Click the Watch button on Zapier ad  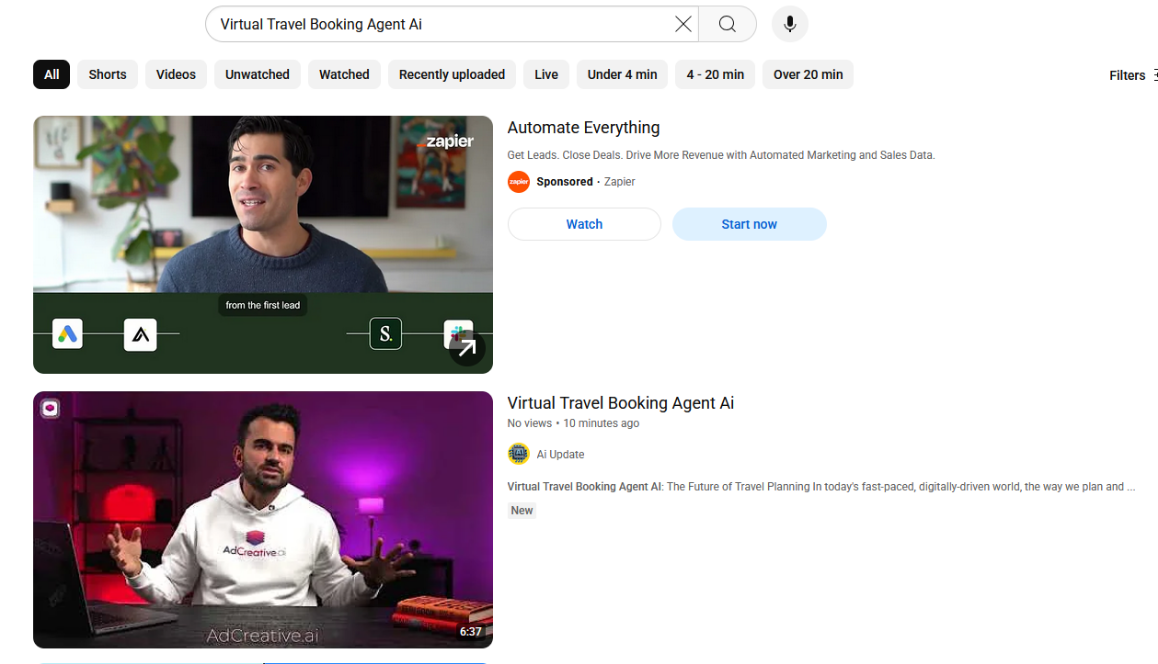click(x=584, y=224)
